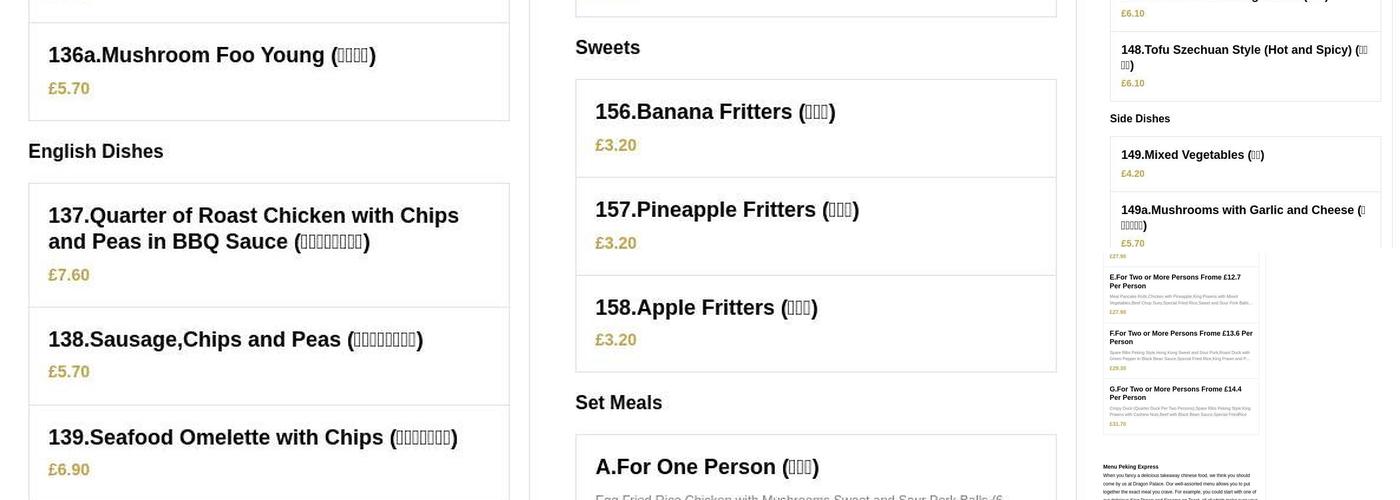Click the English Dishes section heading
1400x500 pixels.
pyautogui.click(x=96, y=152)
